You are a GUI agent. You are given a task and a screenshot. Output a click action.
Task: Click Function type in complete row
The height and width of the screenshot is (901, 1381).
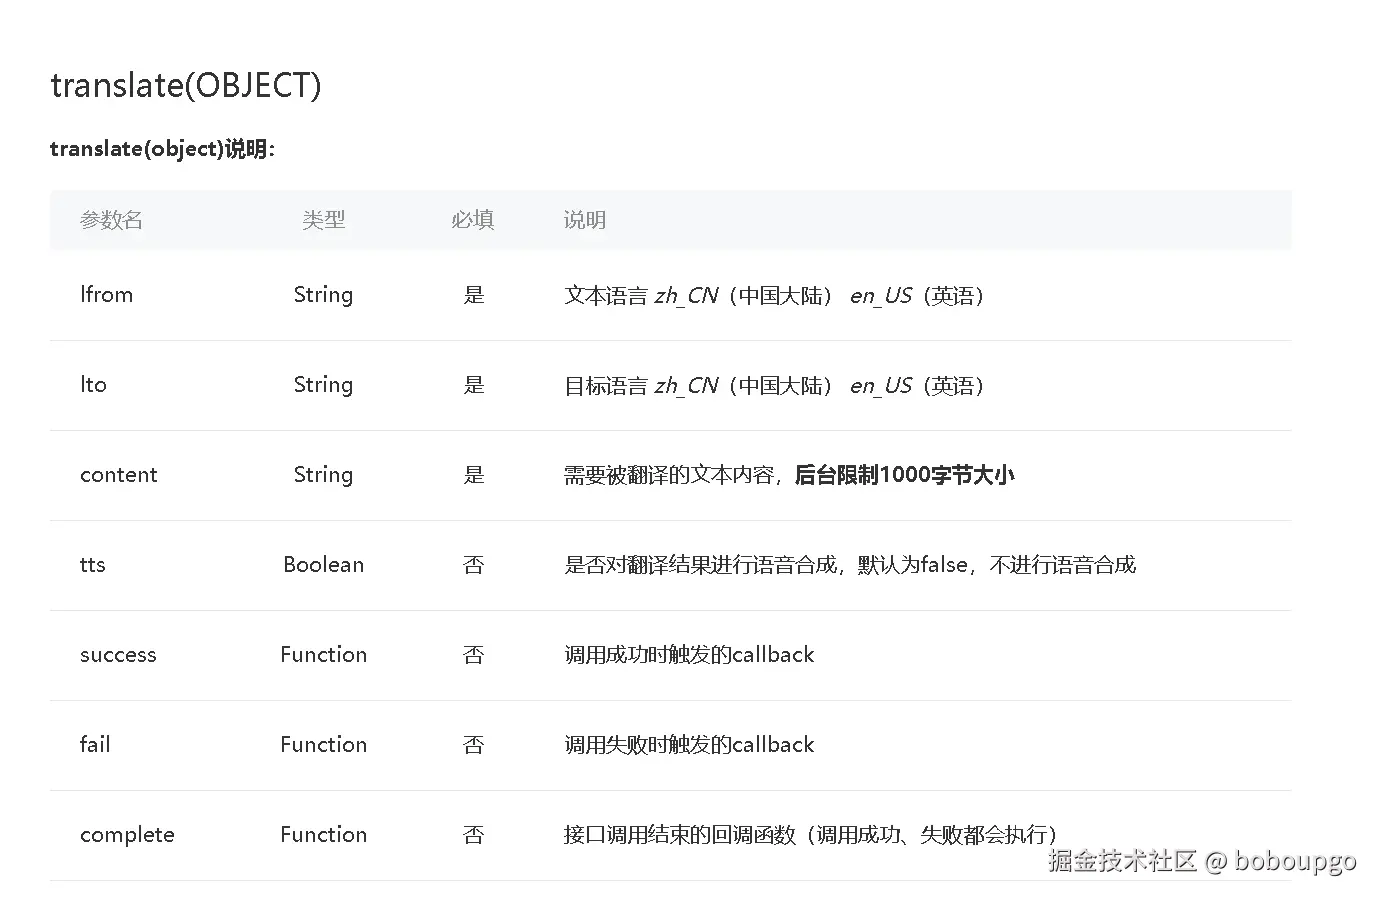323,835
